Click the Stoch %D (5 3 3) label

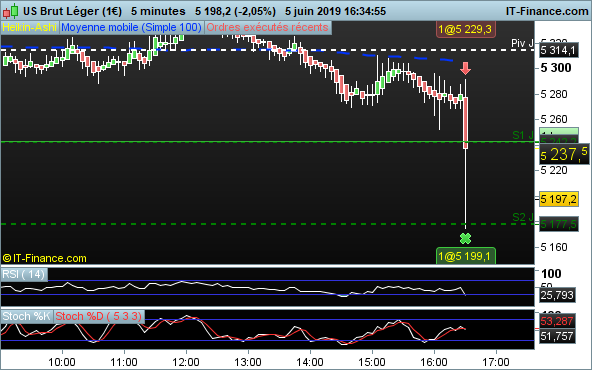point(99,316)
